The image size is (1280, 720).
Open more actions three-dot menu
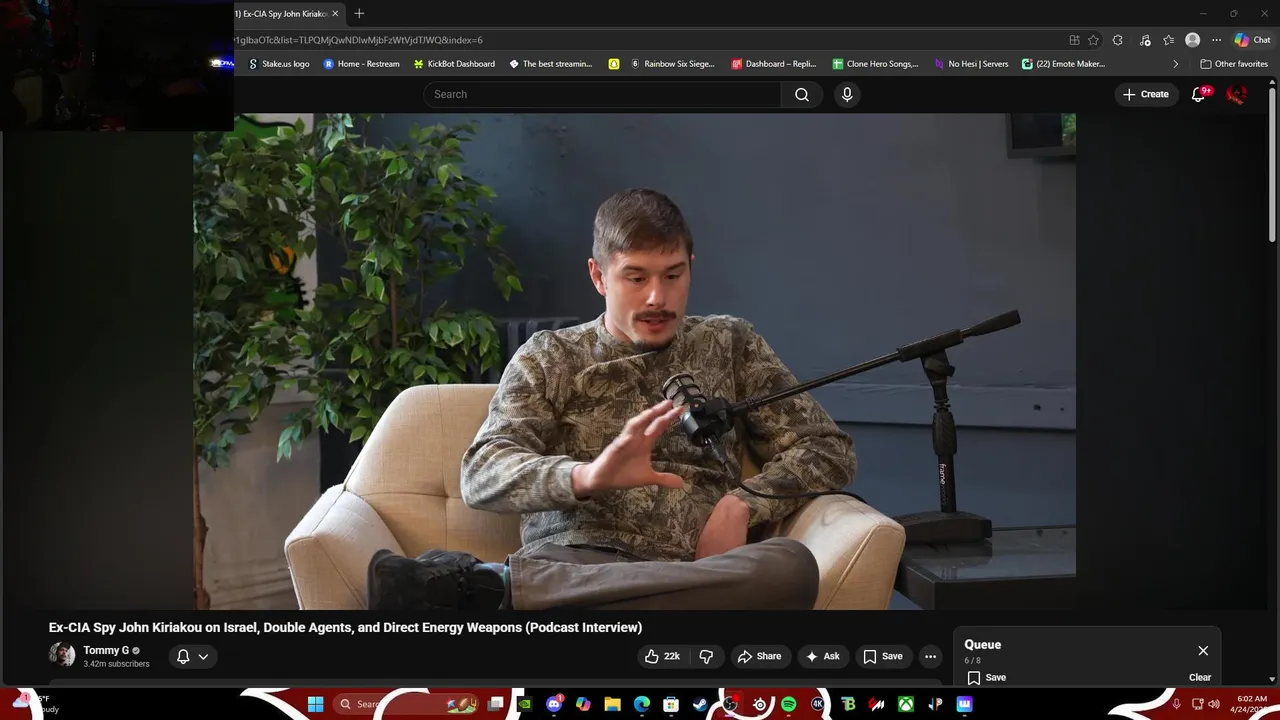tap(930, 656)
